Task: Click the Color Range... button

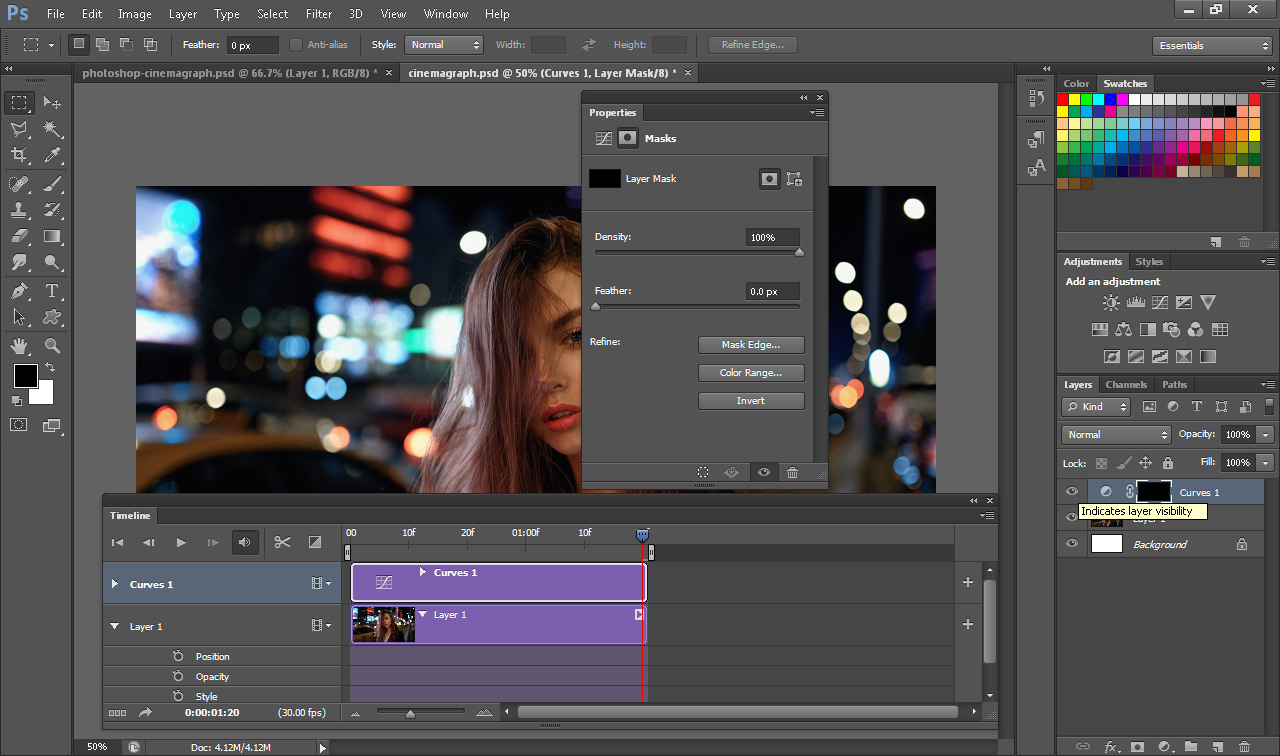Action: click(750, 373)
